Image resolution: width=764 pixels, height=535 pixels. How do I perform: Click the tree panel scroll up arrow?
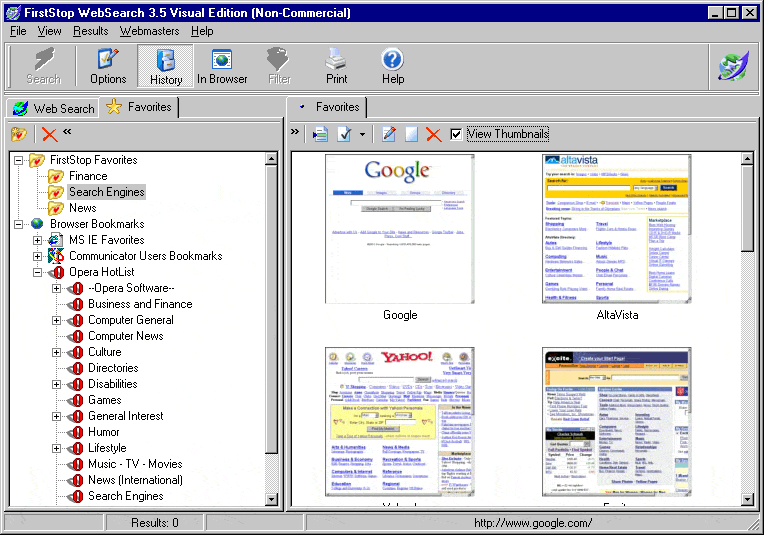coord(272,158)
